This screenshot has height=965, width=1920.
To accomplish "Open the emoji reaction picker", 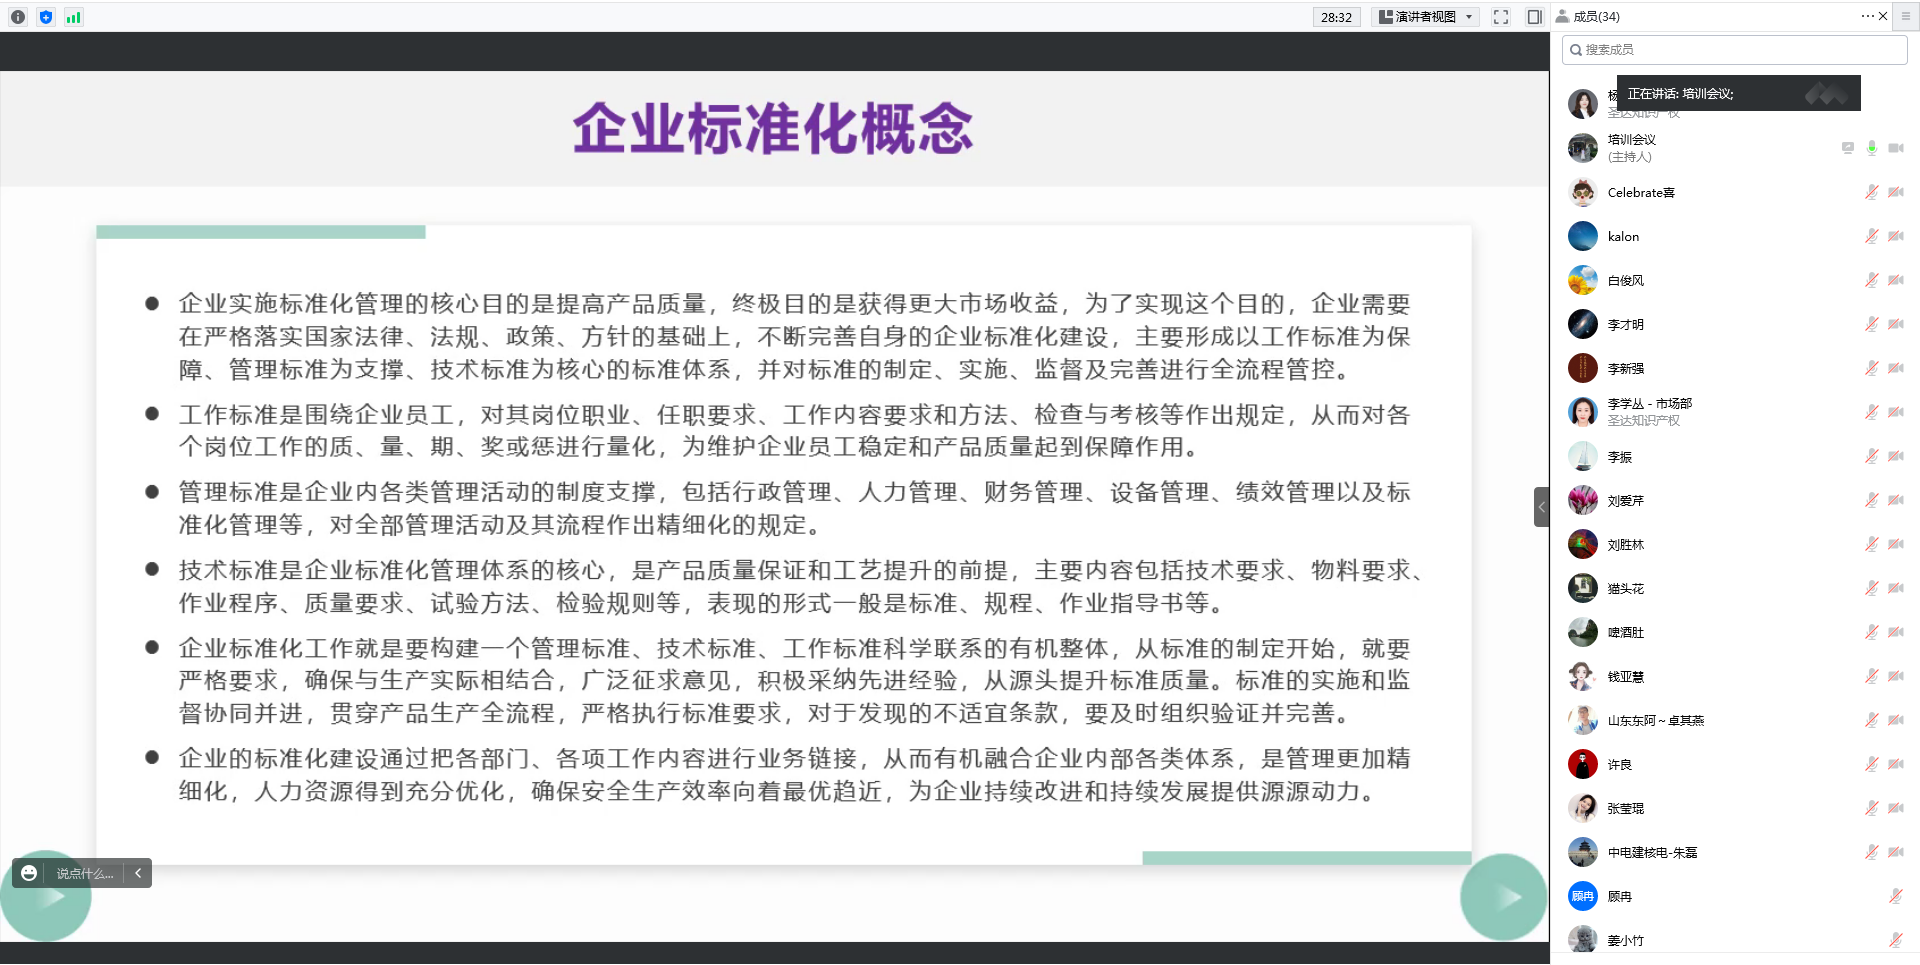I will 29,873.
